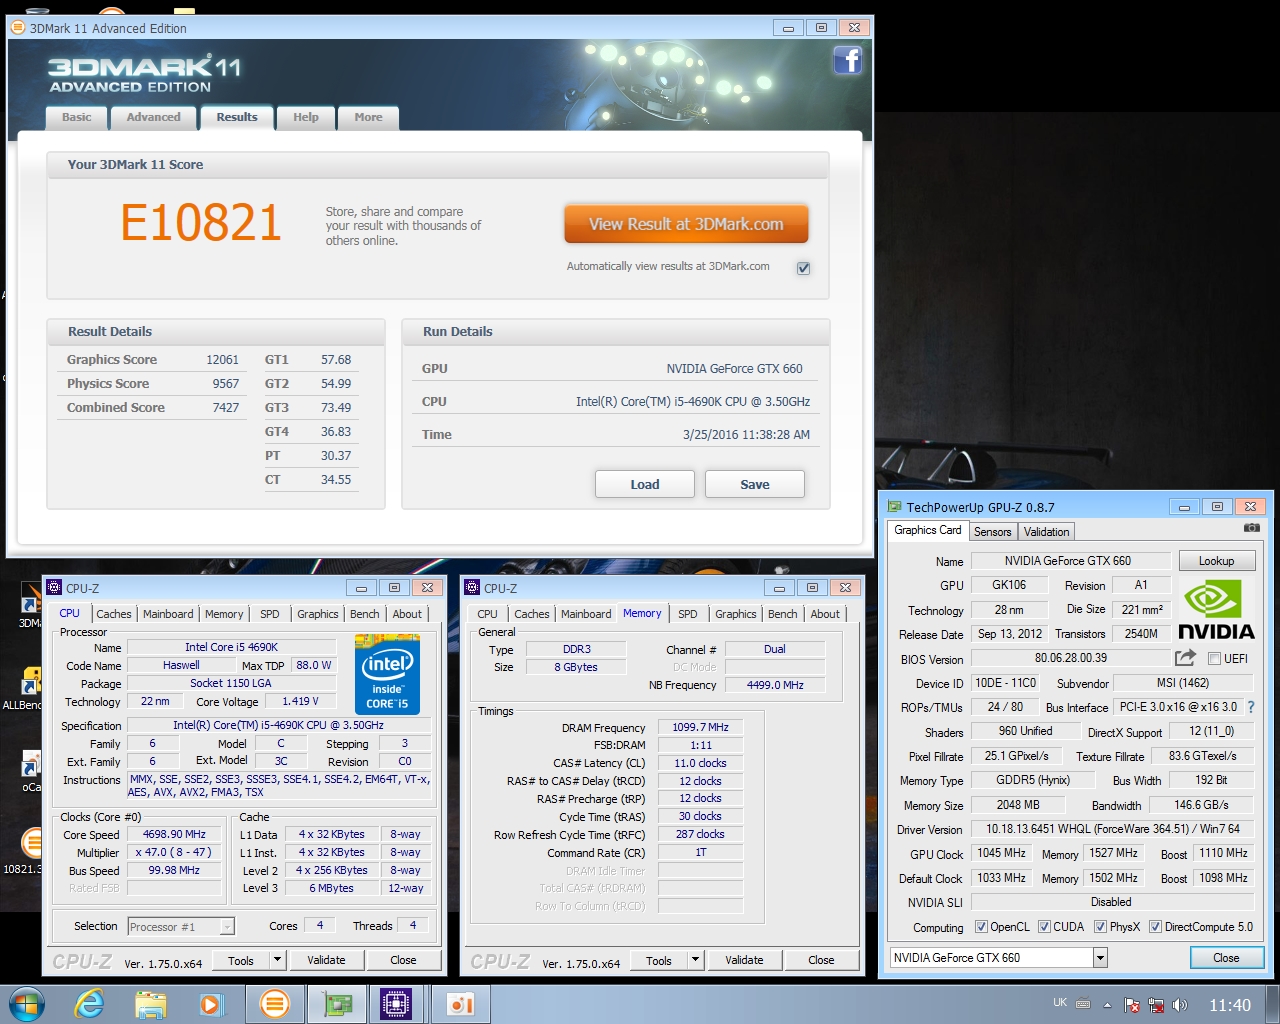
Task: Switch to the Sensors tab in GPU-Z
Action: (993, 532)
